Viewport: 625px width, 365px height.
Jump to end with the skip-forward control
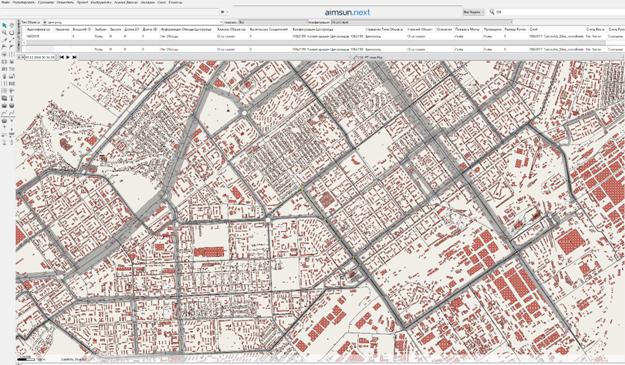click(x=75, y=57)
